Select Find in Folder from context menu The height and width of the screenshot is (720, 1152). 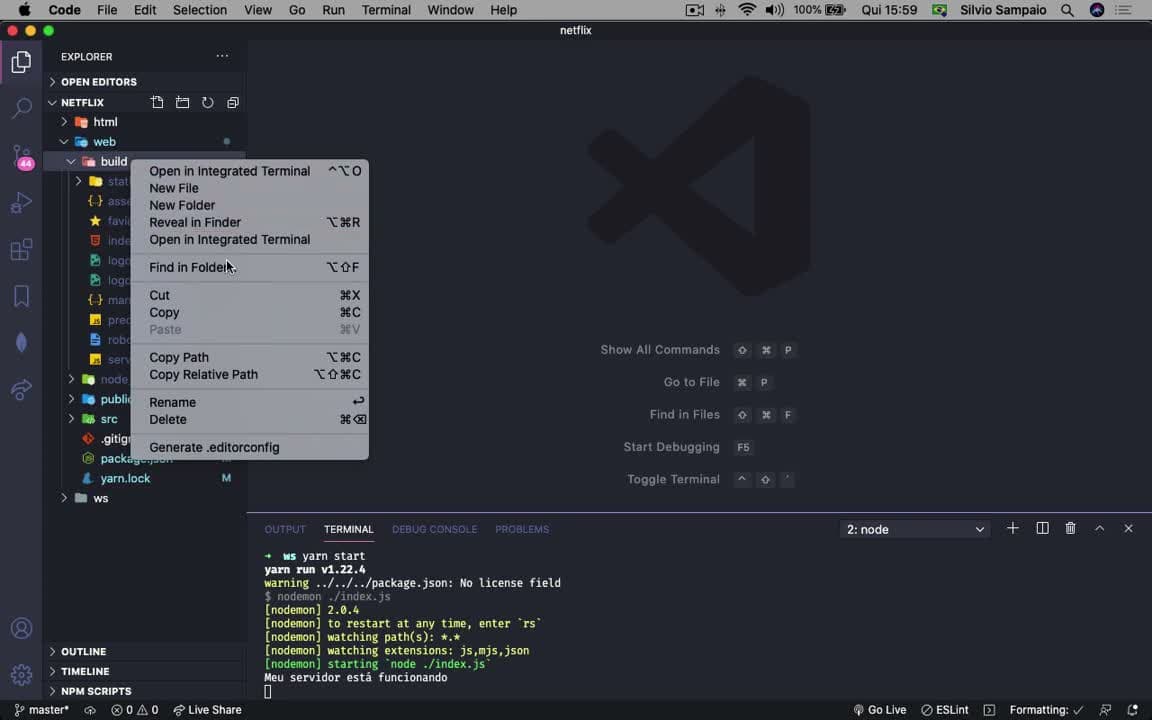point(250,267)
